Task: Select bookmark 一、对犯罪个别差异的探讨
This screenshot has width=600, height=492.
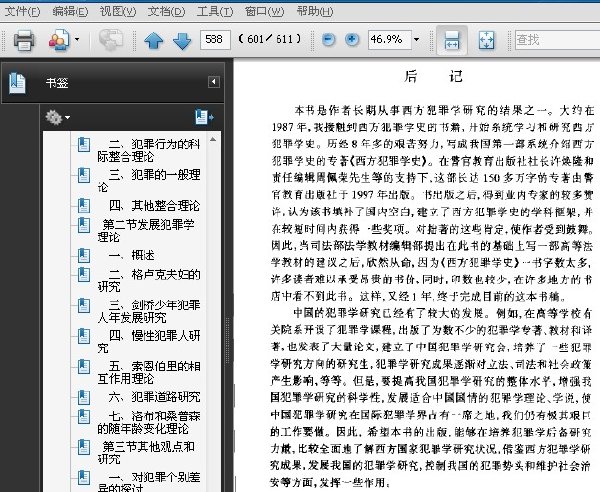Action: [x=148, y=482]
